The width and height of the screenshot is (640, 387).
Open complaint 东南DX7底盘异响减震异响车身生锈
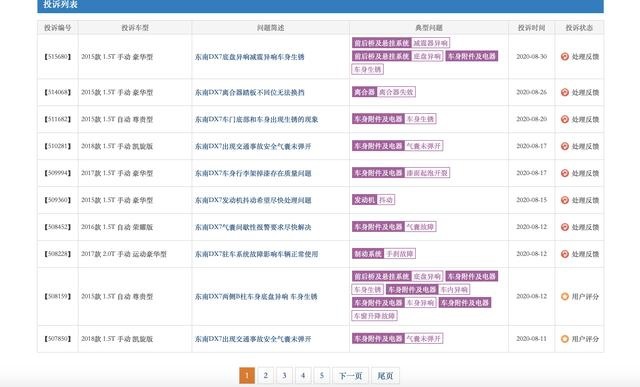(249, 57)
